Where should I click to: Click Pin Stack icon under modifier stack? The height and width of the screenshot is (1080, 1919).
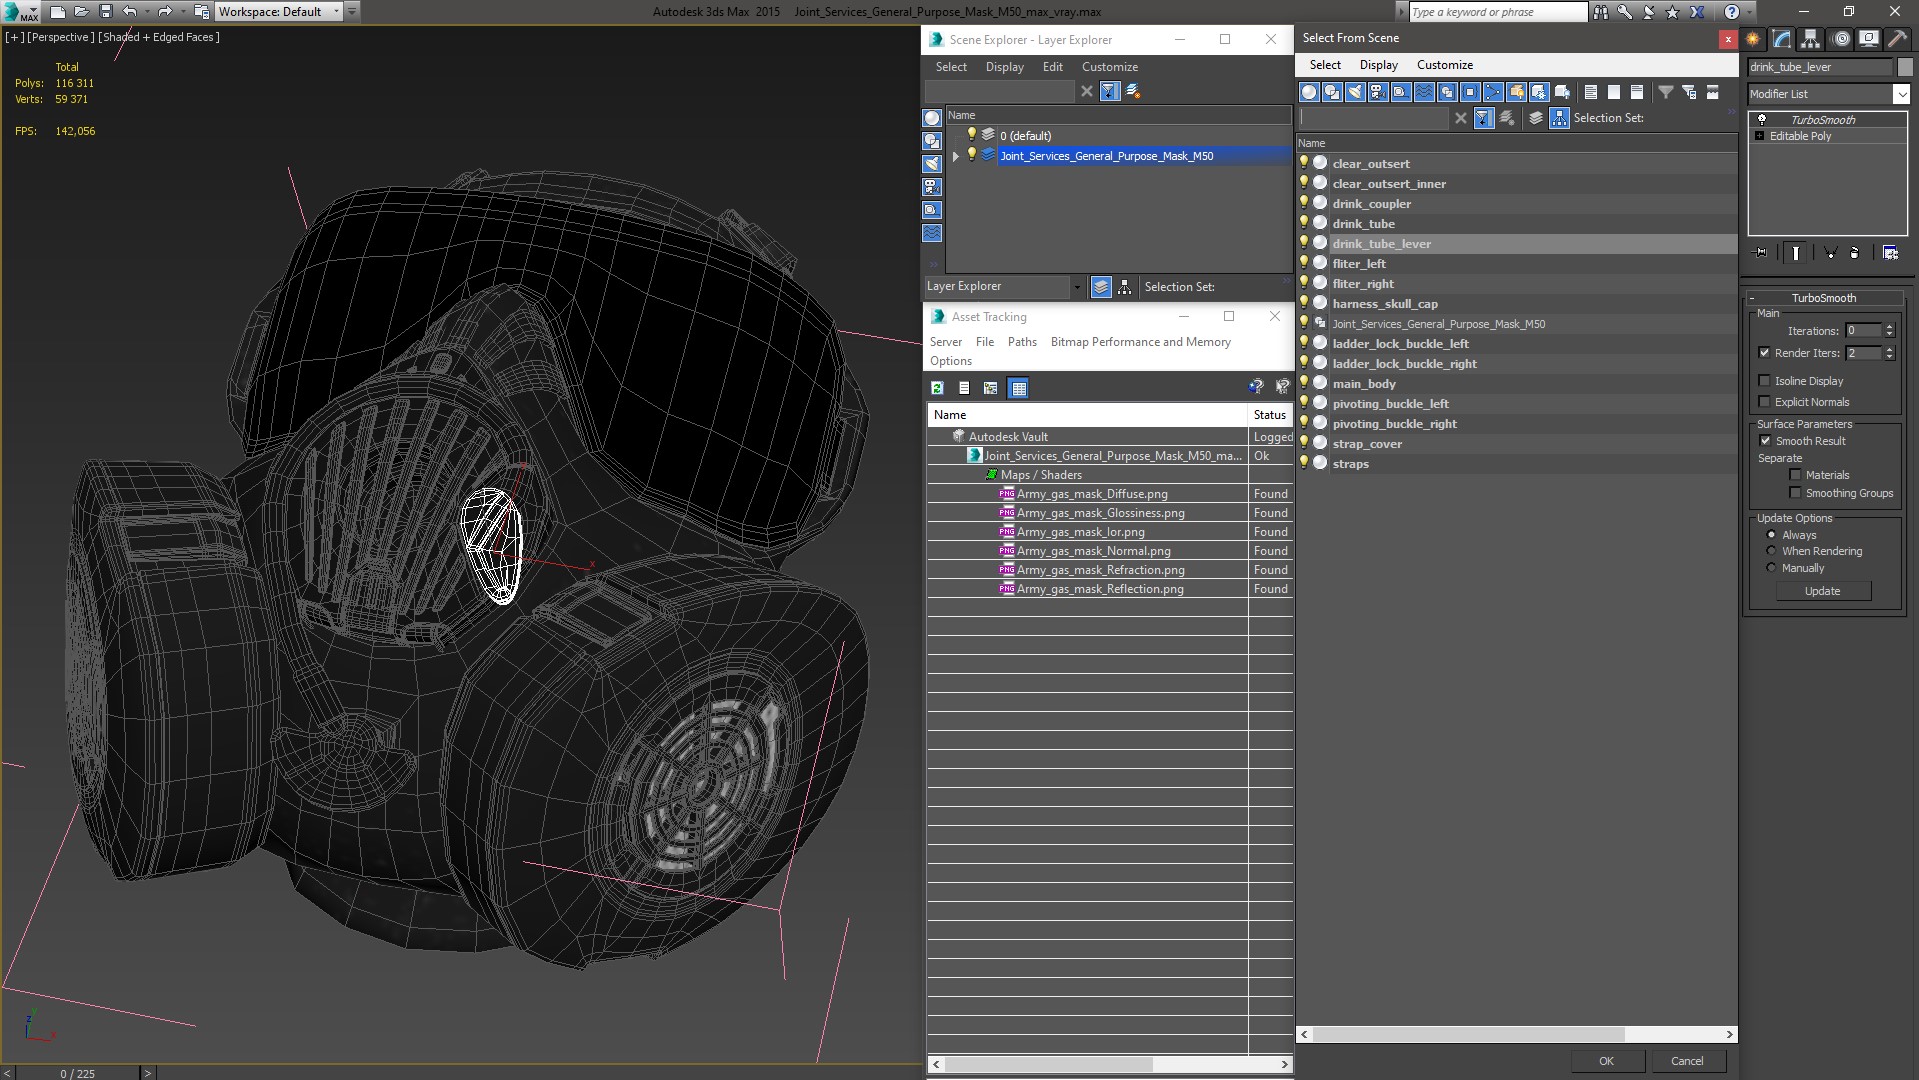(x=1761, y=253)
